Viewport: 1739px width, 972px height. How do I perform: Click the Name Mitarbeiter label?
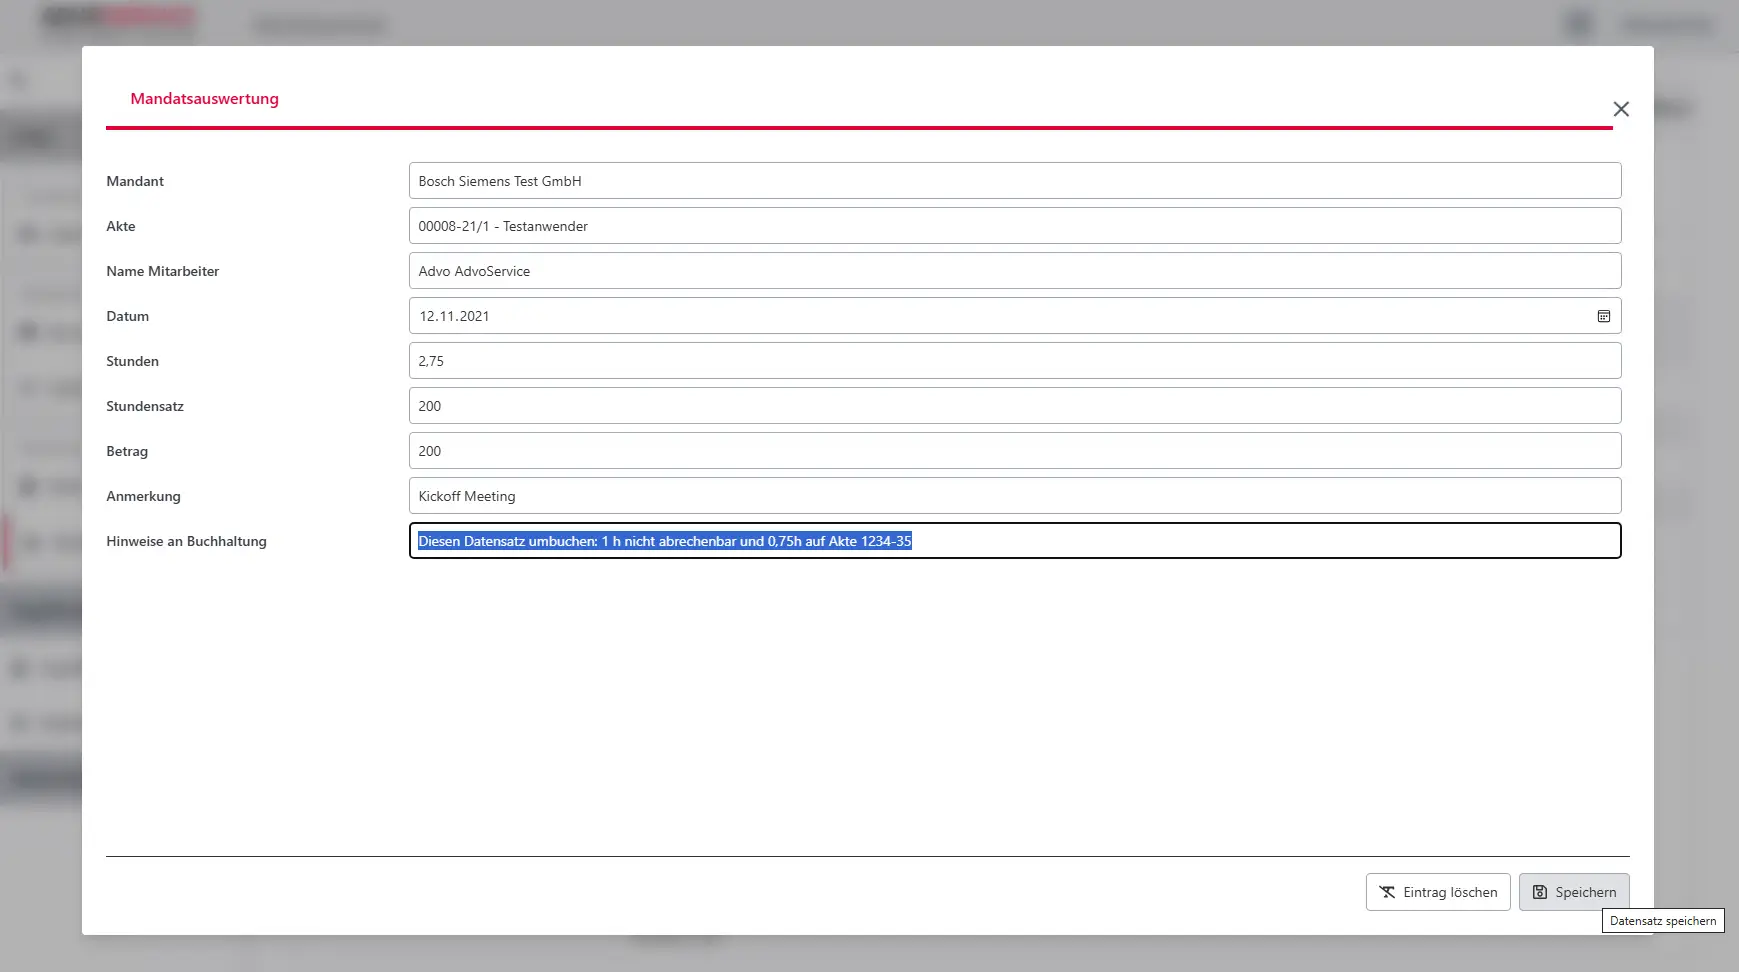[162, 271]
